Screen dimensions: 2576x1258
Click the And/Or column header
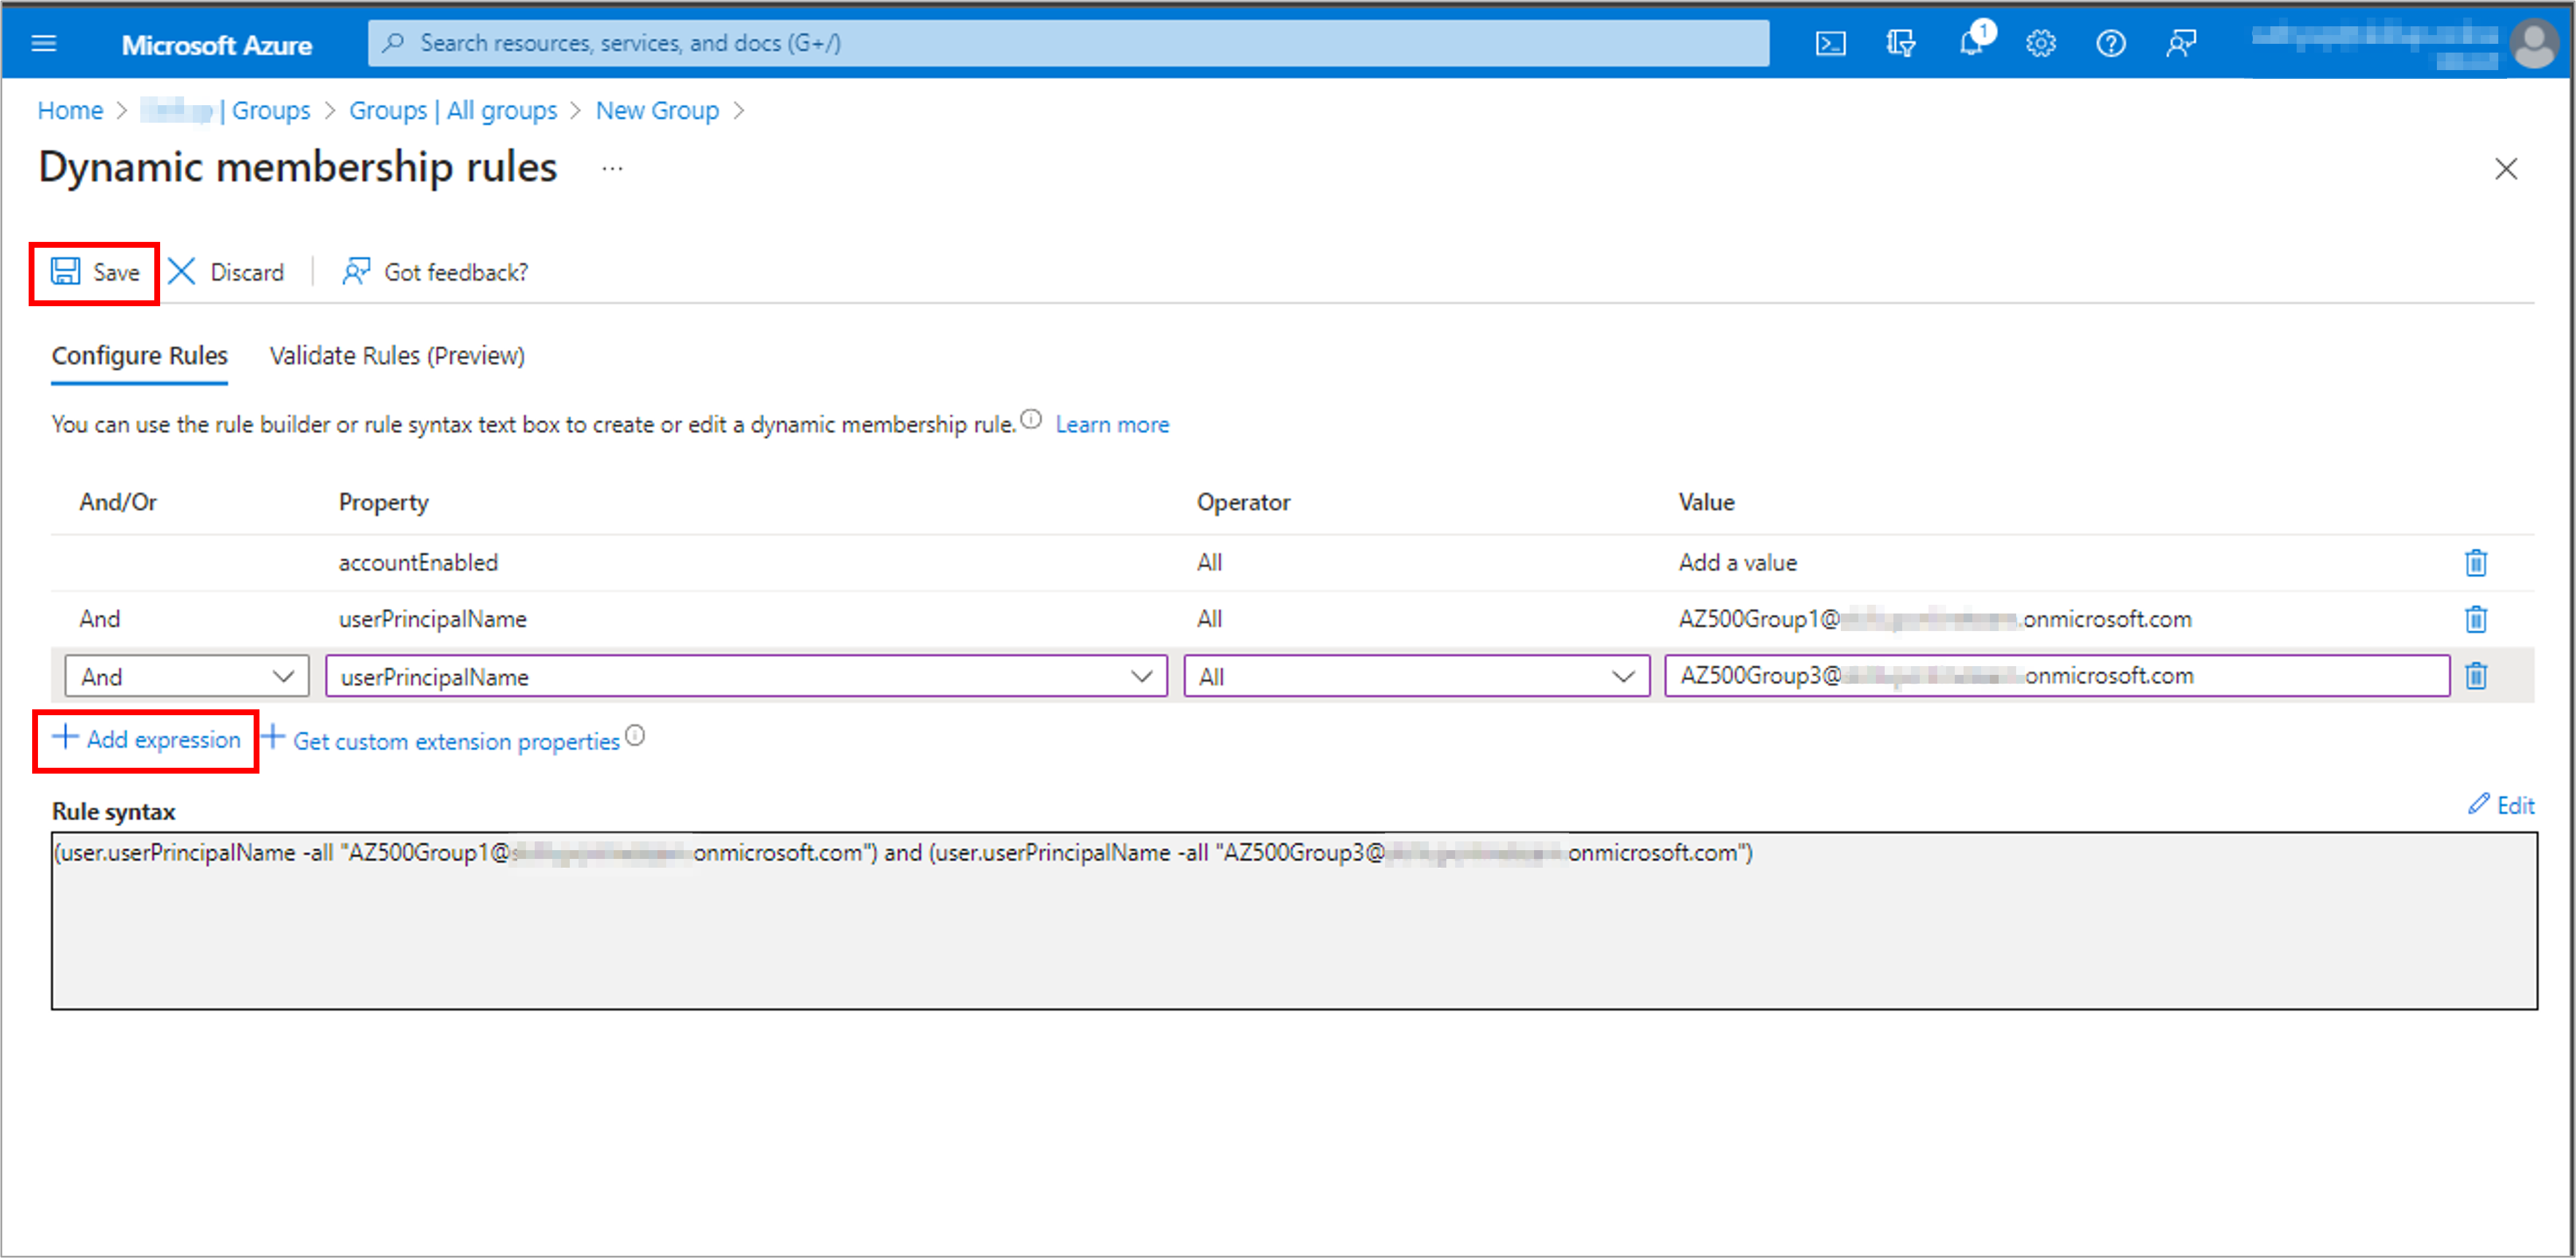118,502
